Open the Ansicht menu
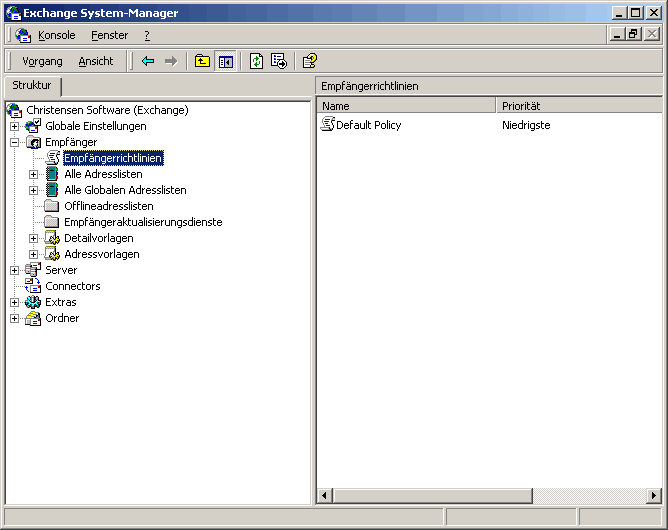Screen dimensions: 668x530 click(96, 61)
